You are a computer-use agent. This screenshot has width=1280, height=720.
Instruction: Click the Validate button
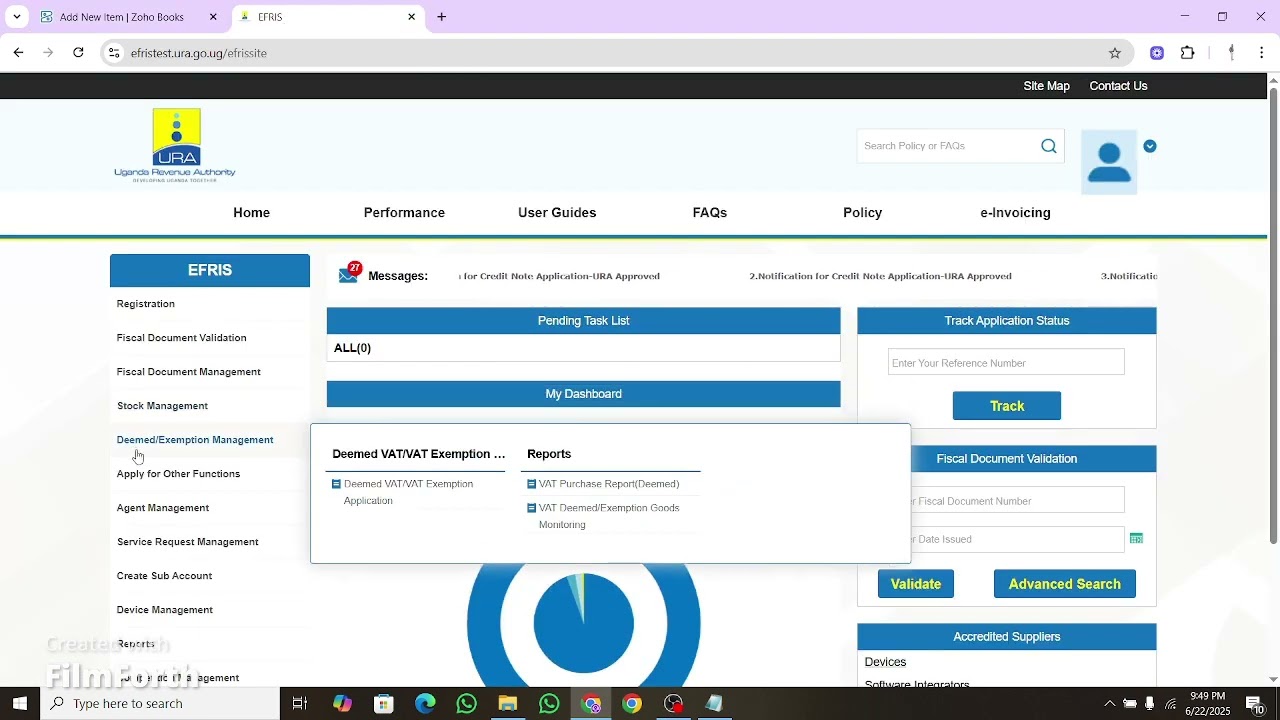point(916,584)
